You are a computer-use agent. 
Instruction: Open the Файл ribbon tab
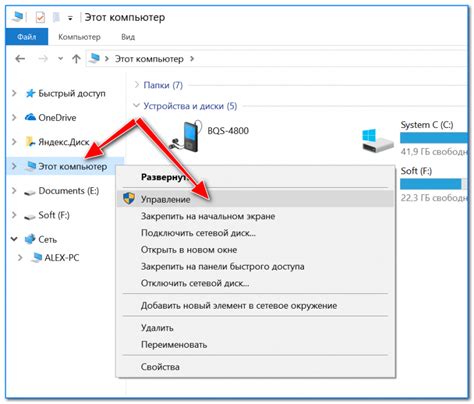27,37
